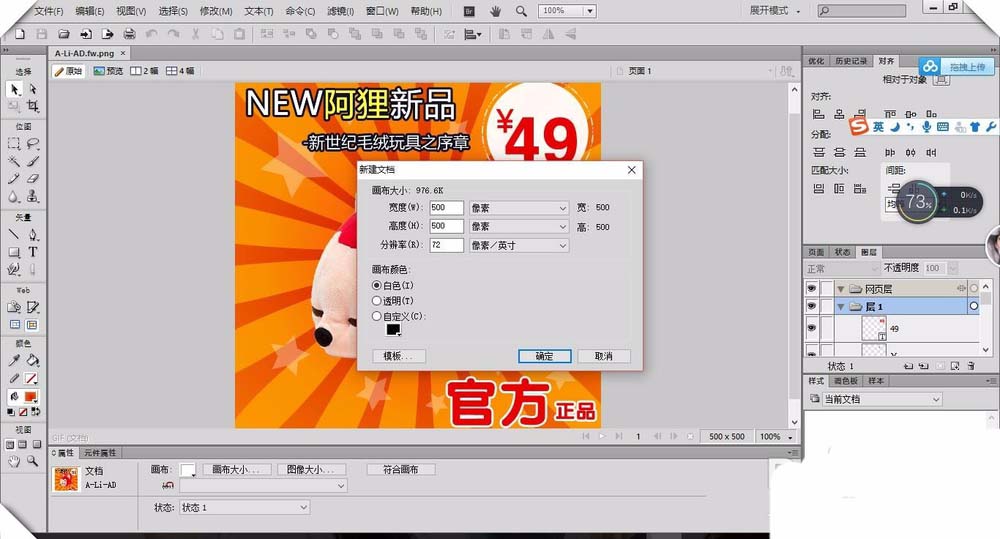Switch to the 预览 preview tab
Screen dimensions: 1000x539
[x=108, y=71]
